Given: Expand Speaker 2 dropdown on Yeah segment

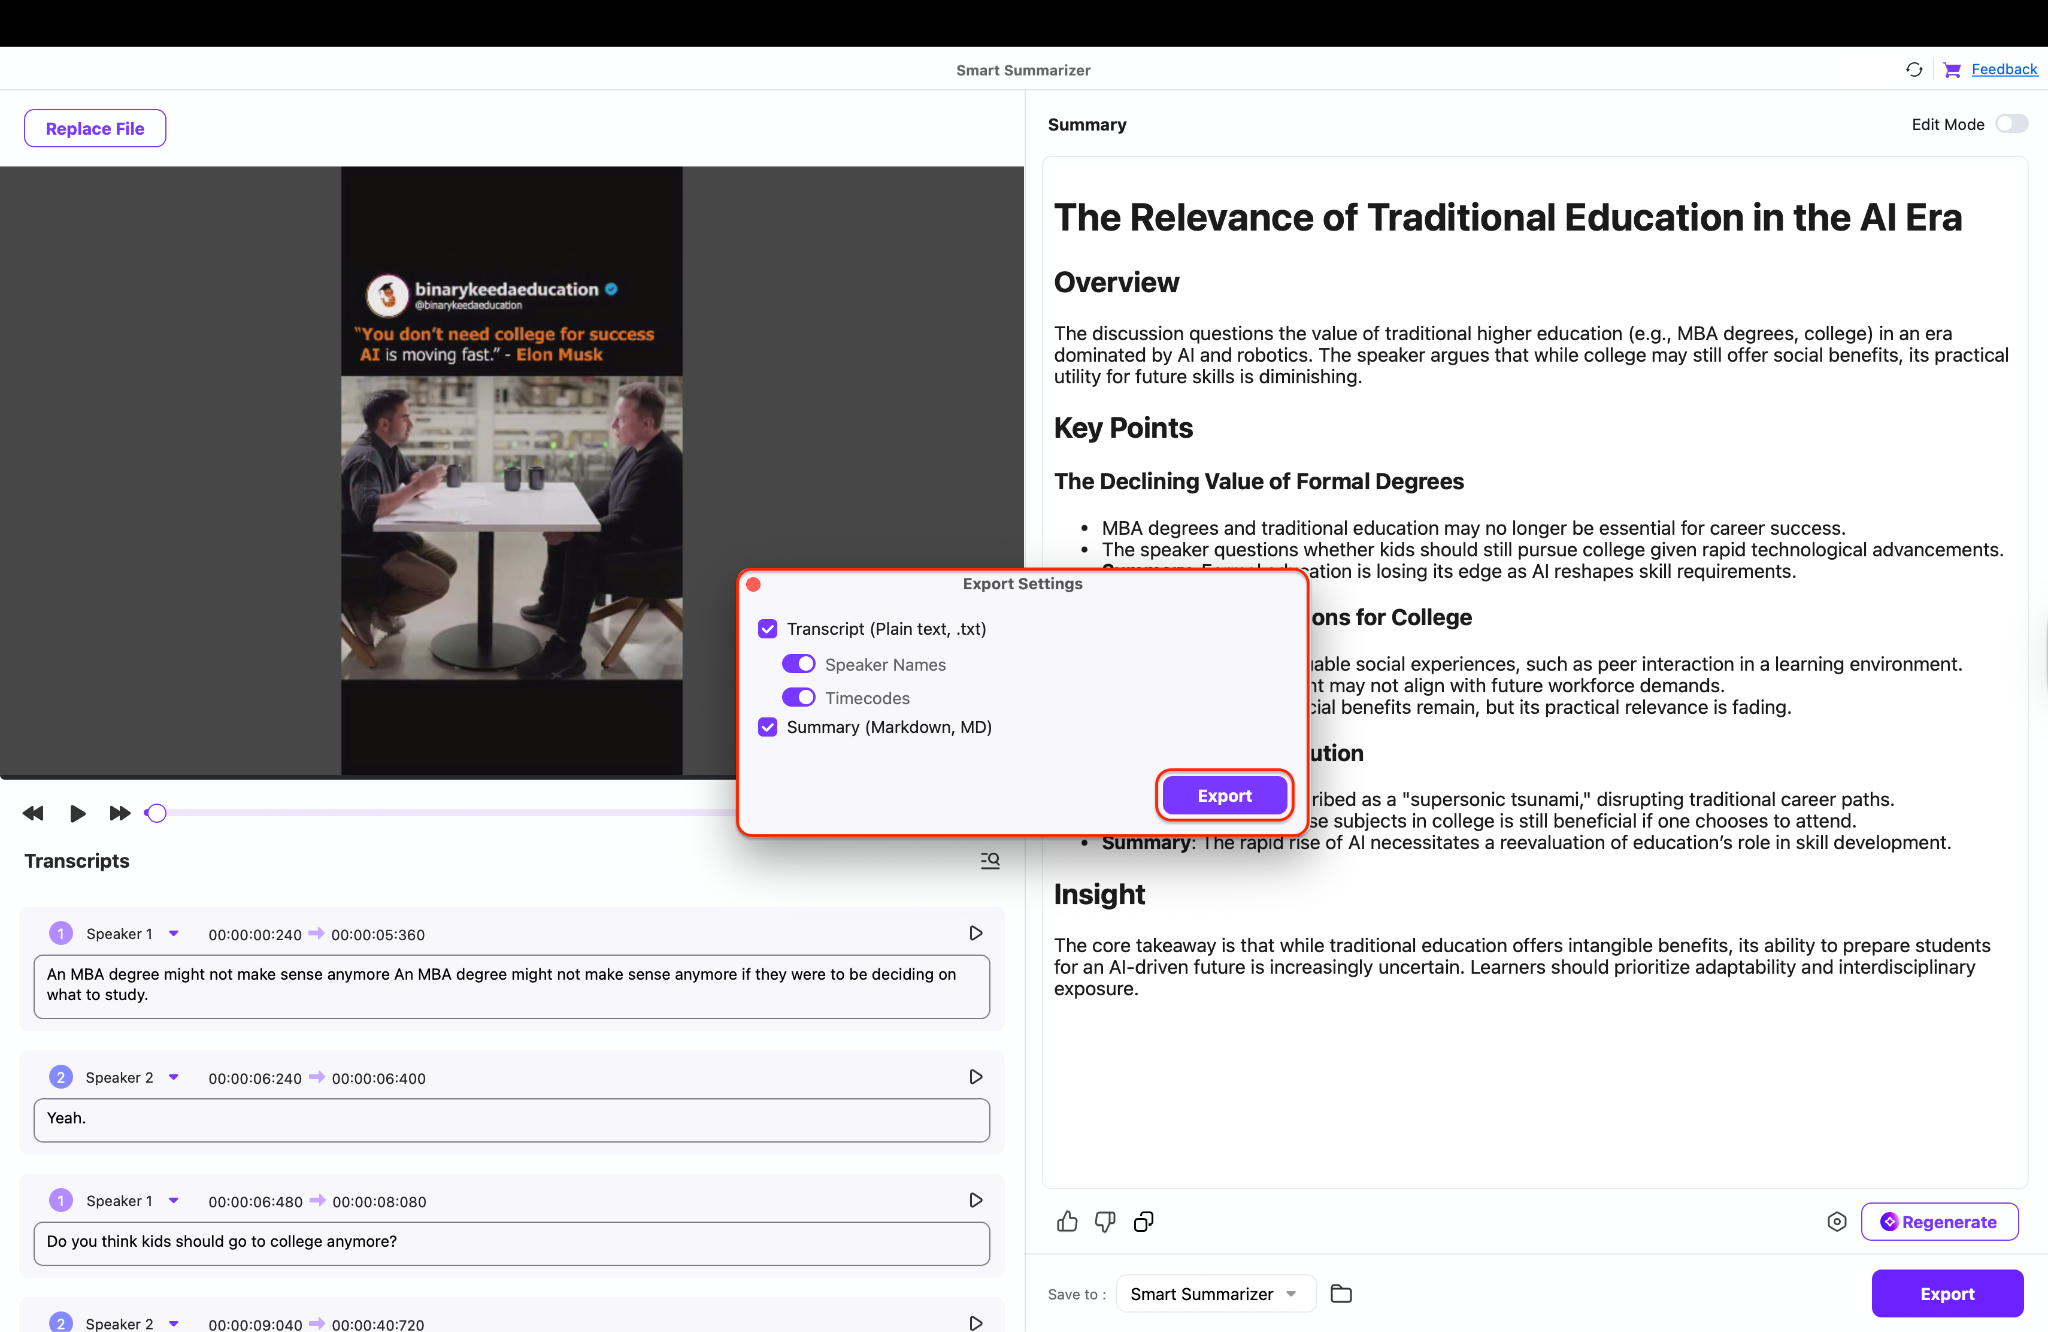Looking at the screenshot, I should pos(173,1077).
